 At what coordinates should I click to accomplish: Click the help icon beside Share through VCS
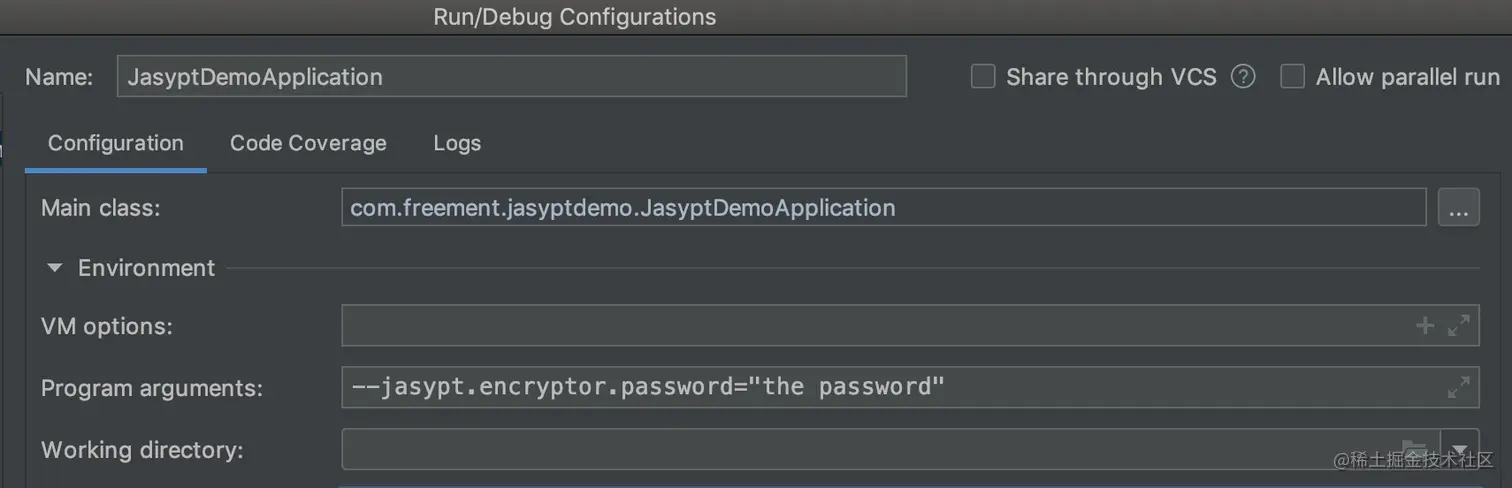1243,77
